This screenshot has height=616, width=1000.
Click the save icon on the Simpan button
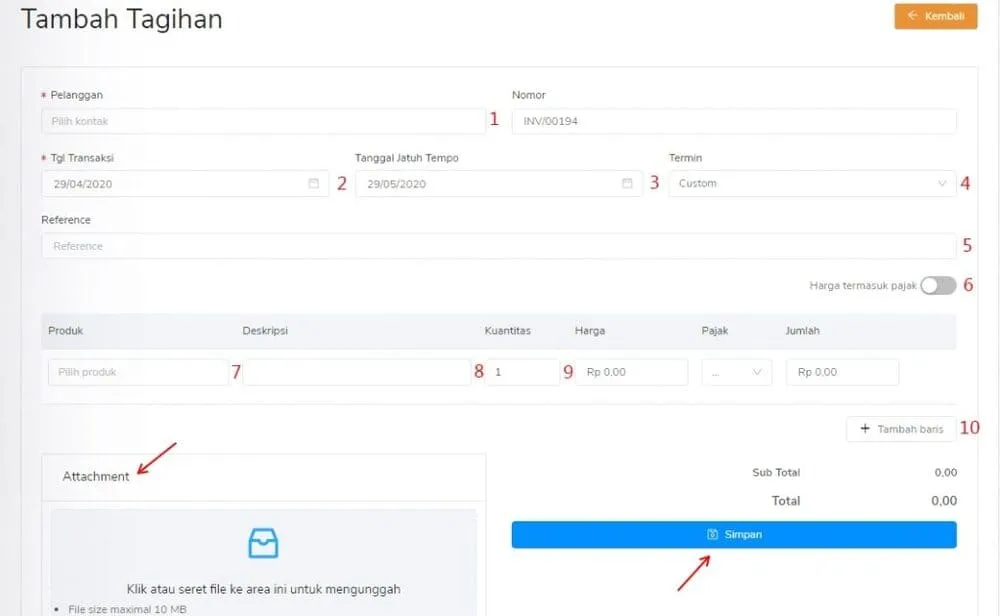click(x=713, y=534)
